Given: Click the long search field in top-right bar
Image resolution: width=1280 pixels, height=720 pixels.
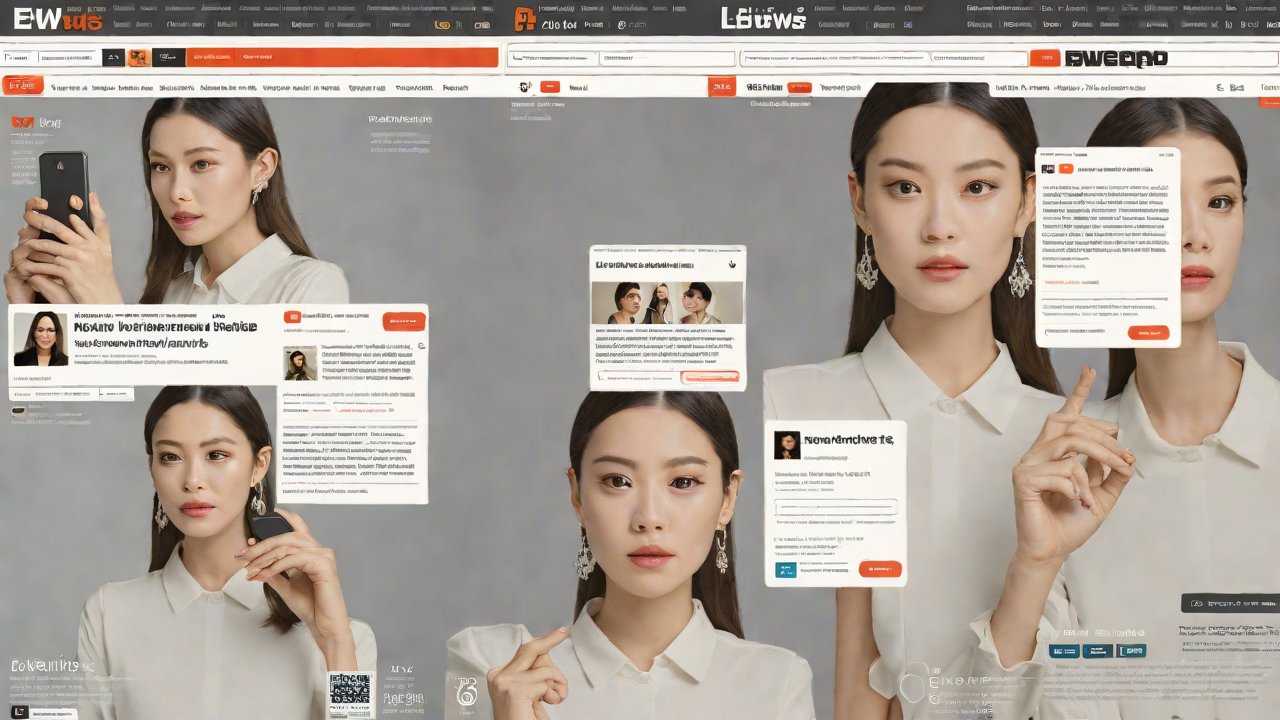Looking at the screenshot, I should point(882,58).
